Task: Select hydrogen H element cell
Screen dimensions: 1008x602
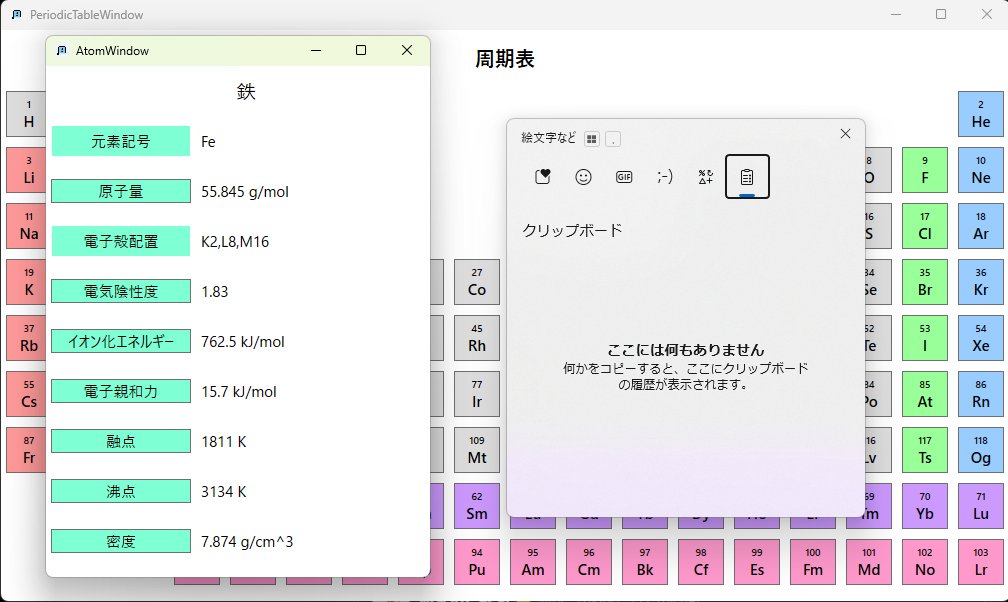Action: (26, 114)
